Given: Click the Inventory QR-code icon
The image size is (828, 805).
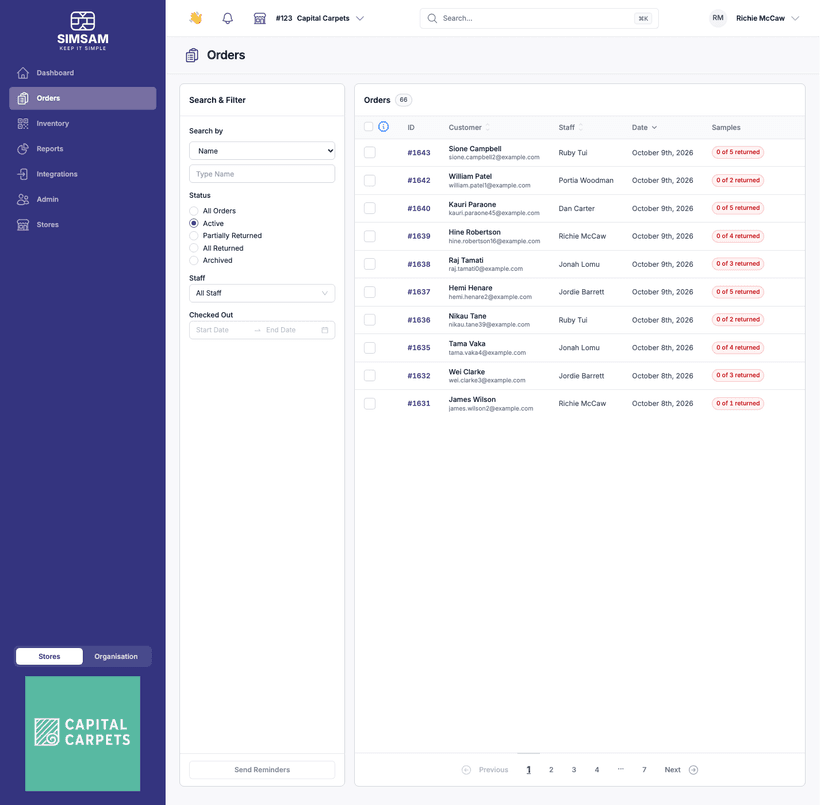Looking at the screenshot, I should coord(23,124).
